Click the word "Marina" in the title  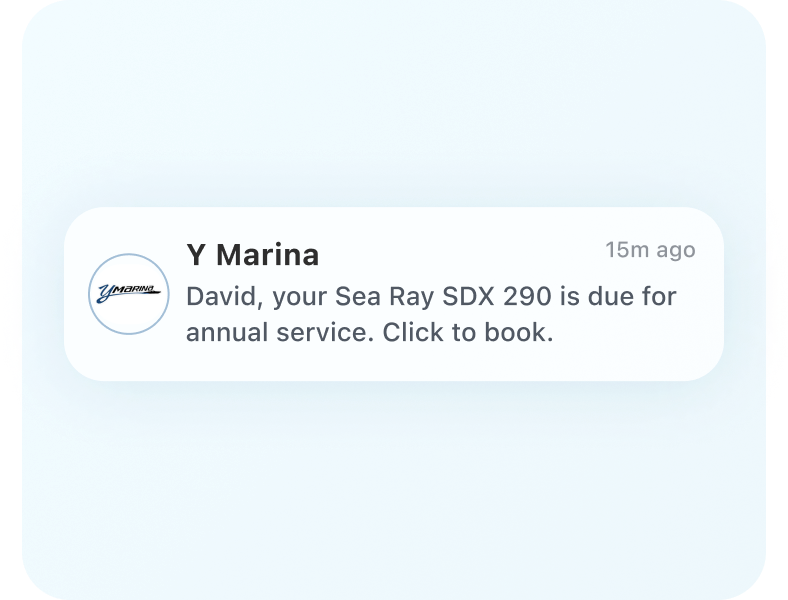click(x=268, y=255)
